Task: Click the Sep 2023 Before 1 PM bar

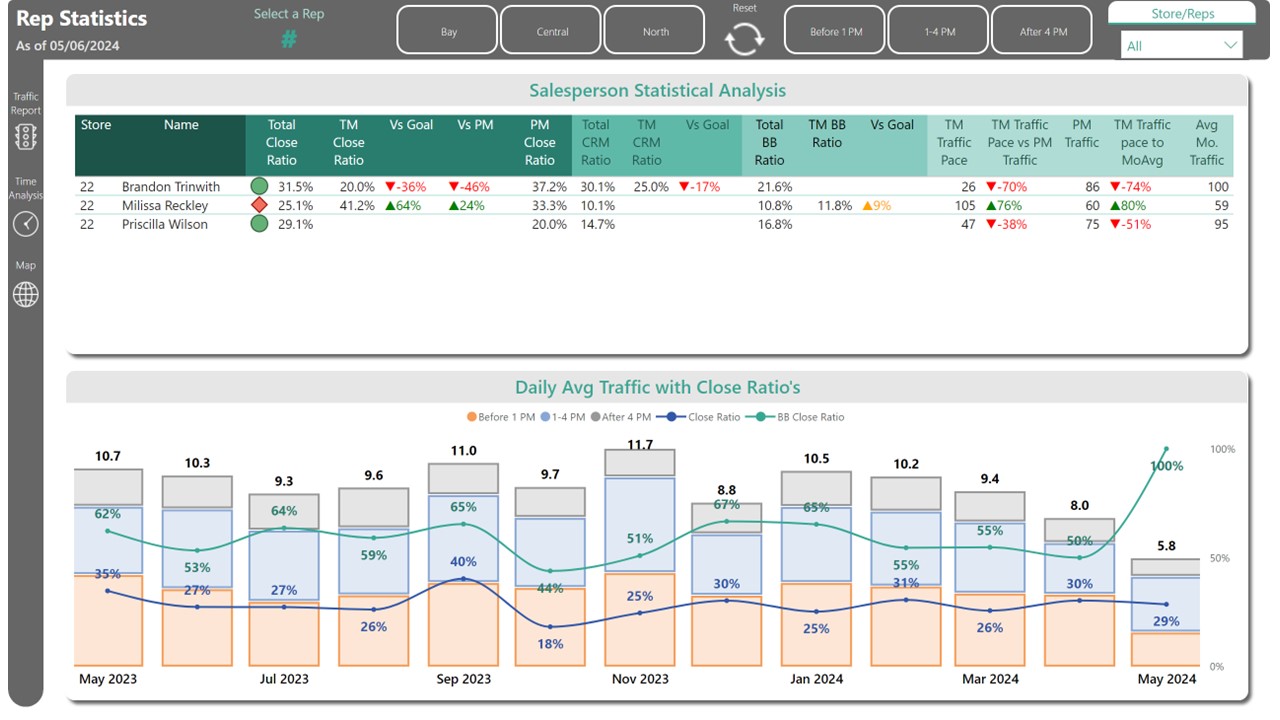Action: pyautogui.click(x=463, y=624)
